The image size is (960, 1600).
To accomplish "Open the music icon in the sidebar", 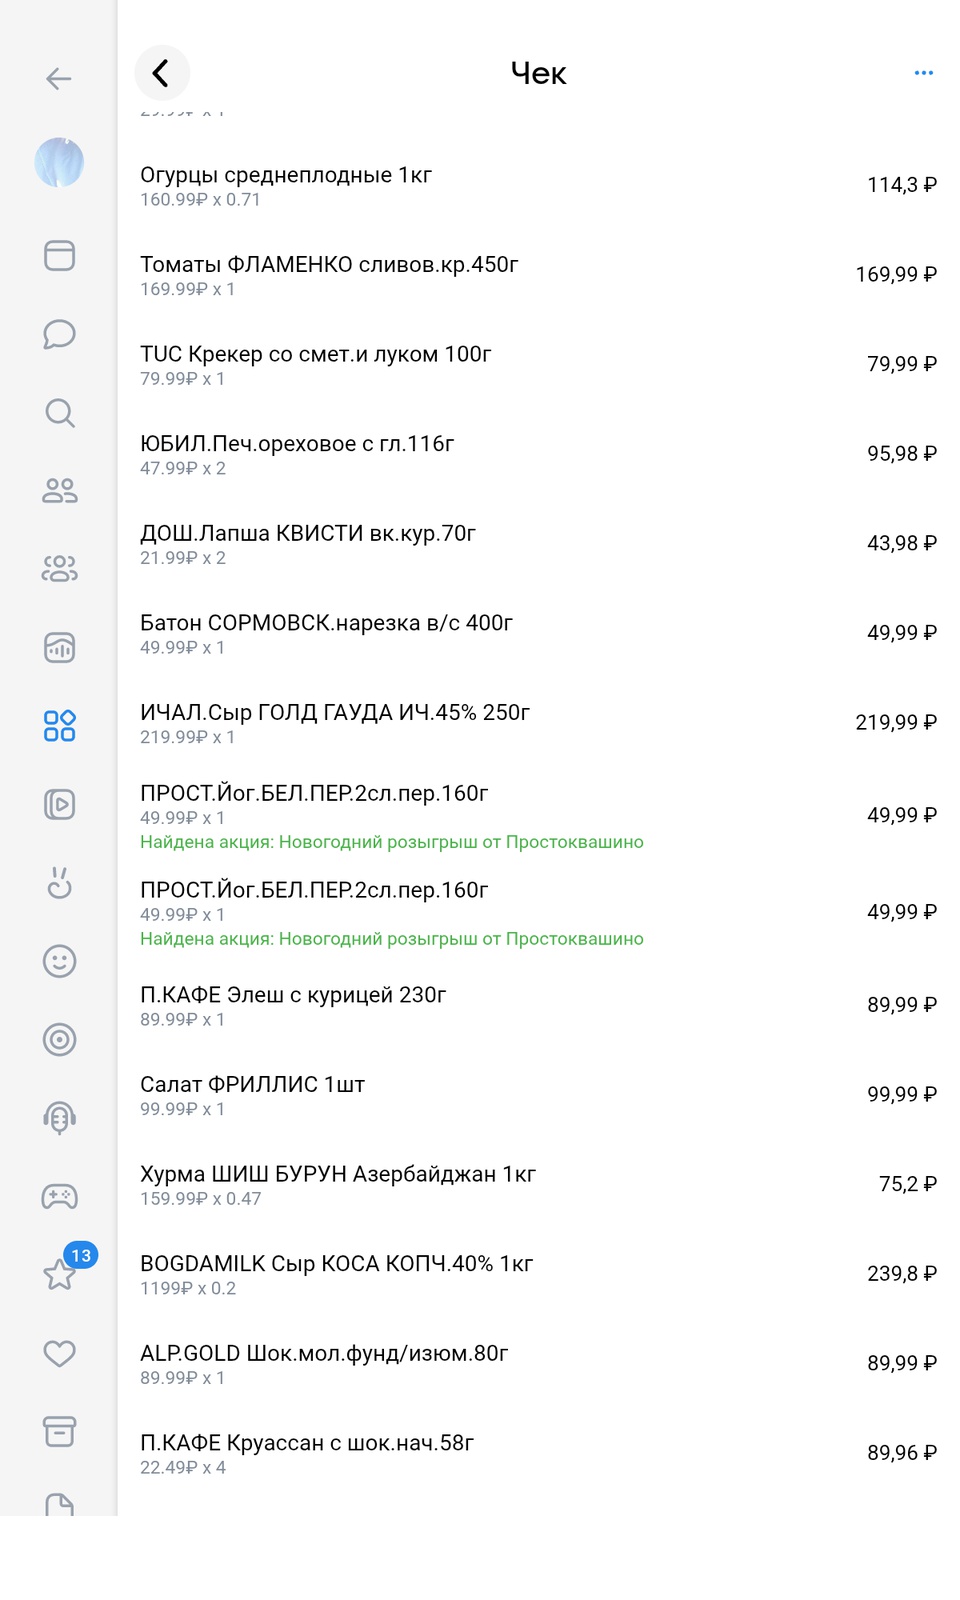I will coord(59,647).
